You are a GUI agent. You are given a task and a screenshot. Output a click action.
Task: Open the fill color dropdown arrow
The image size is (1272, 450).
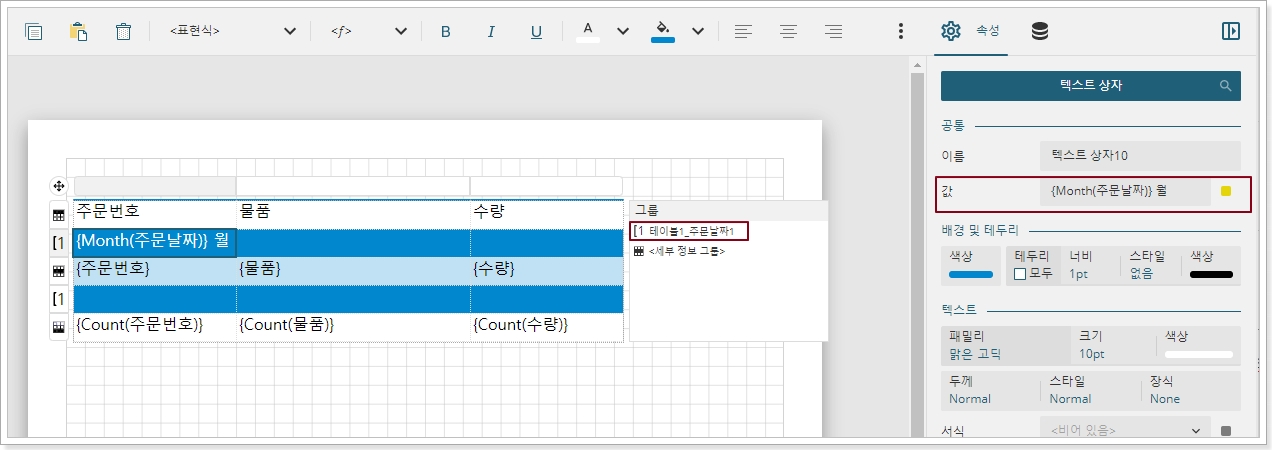pyautogui.click(x=698, y=31)
